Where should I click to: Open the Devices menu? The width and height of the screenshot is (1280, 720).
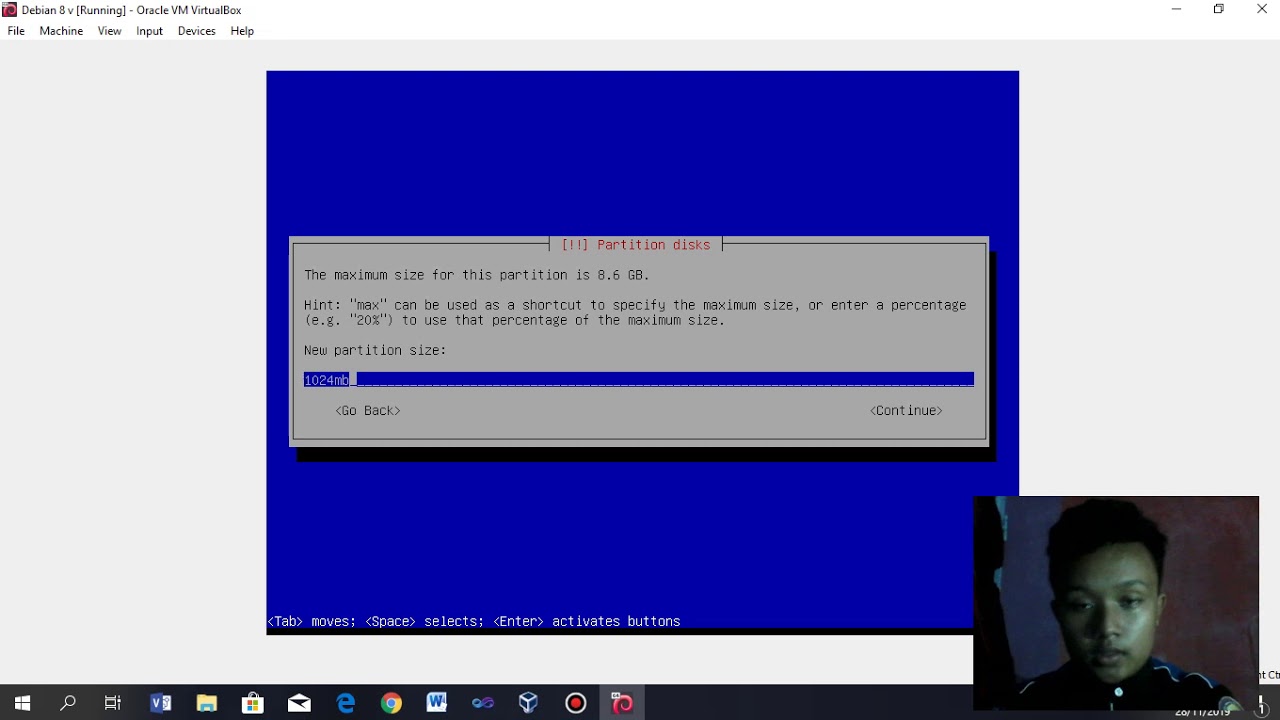[x=196, y=31]
